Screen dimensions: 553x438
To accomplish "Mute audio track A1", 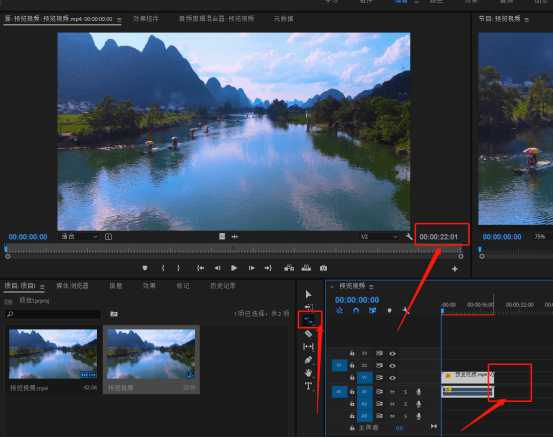I will pos(392,392).
